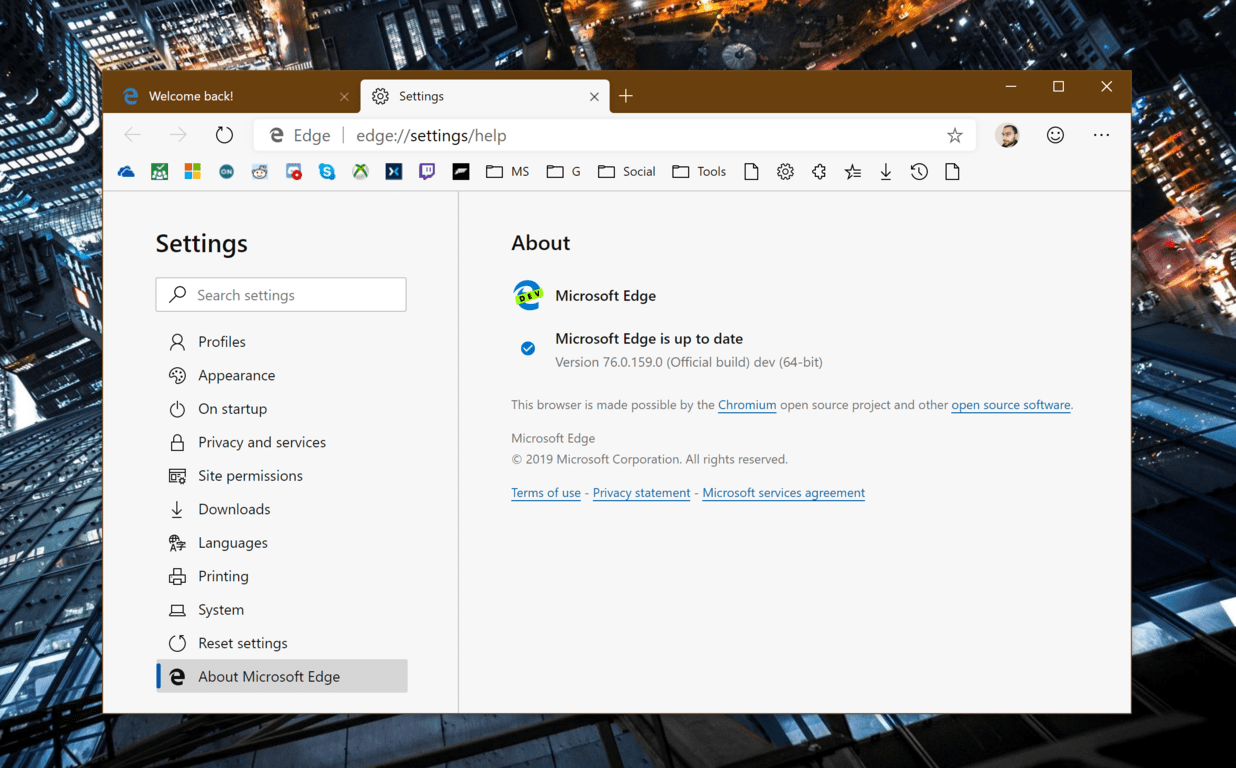Image resolution: width=1236 pixels, height=768 pixels.
Task: Open the Appearance settings section
Action: point(282,375)
